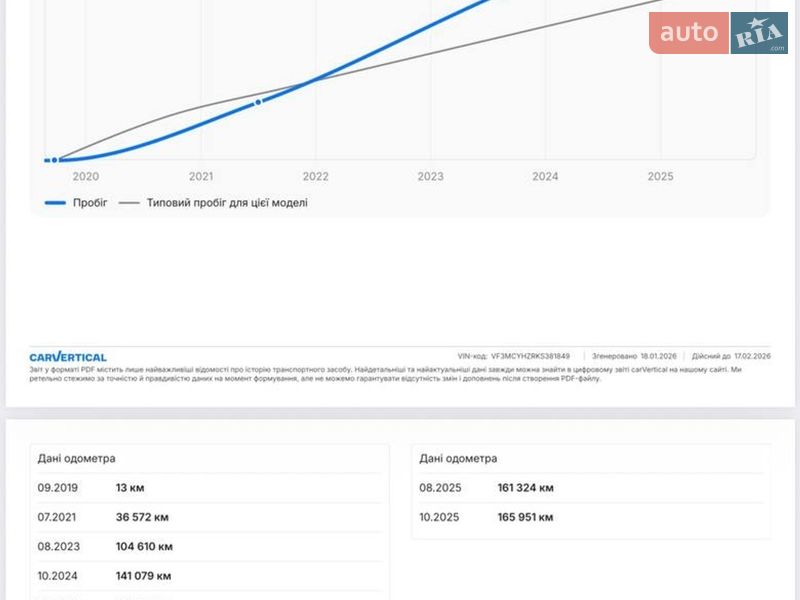
Task: Select the Пробіг legend label
Action: pyautogui.click(x=90, y=203)
